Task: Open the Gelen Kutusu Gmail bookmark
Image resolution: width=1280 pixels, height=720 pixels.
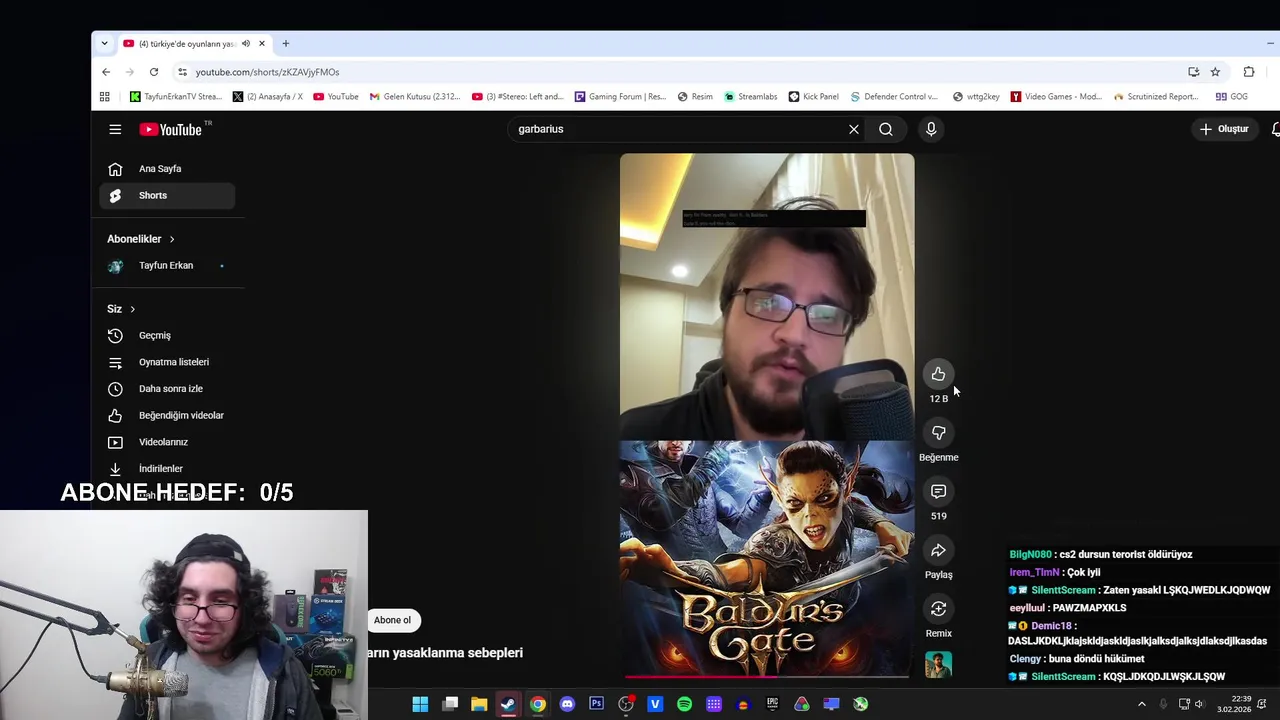Action: [415, 97]
